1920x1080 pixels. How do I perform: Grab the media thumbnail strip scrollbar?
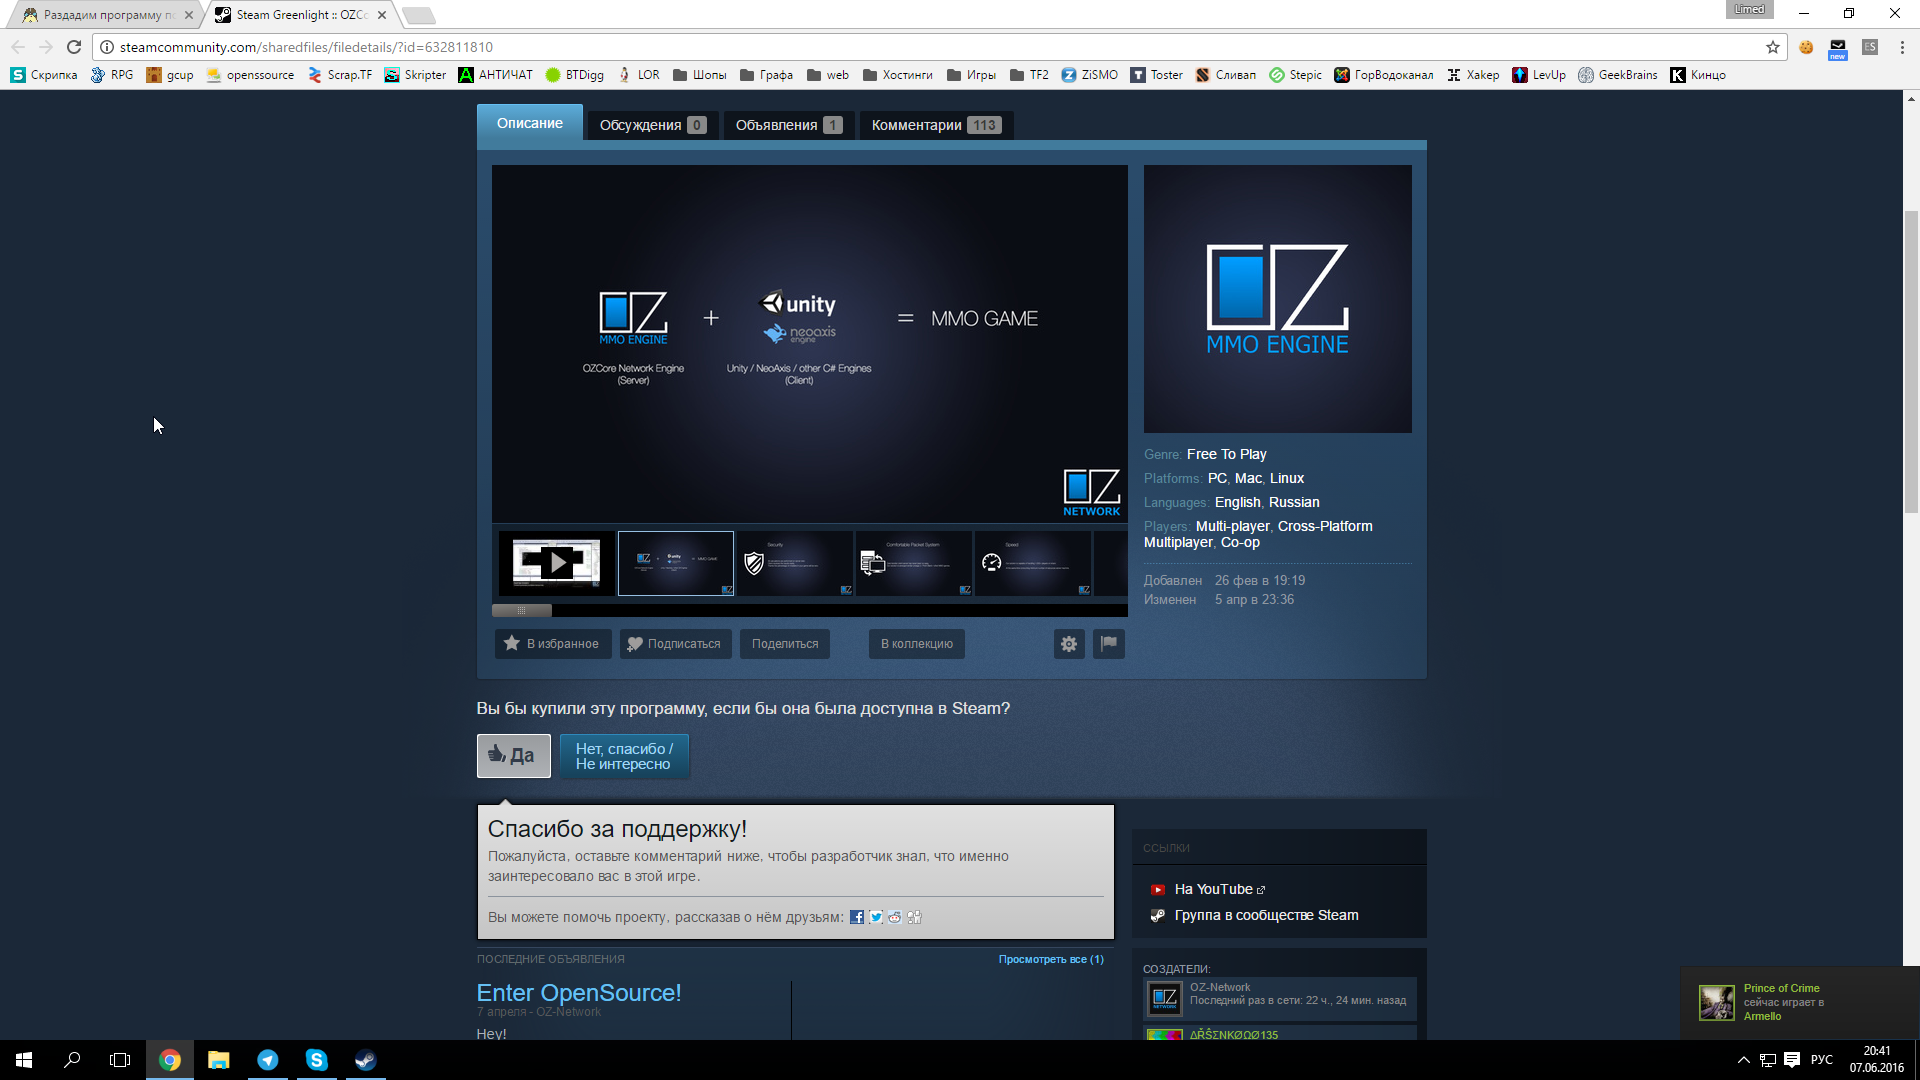(521, 610)
